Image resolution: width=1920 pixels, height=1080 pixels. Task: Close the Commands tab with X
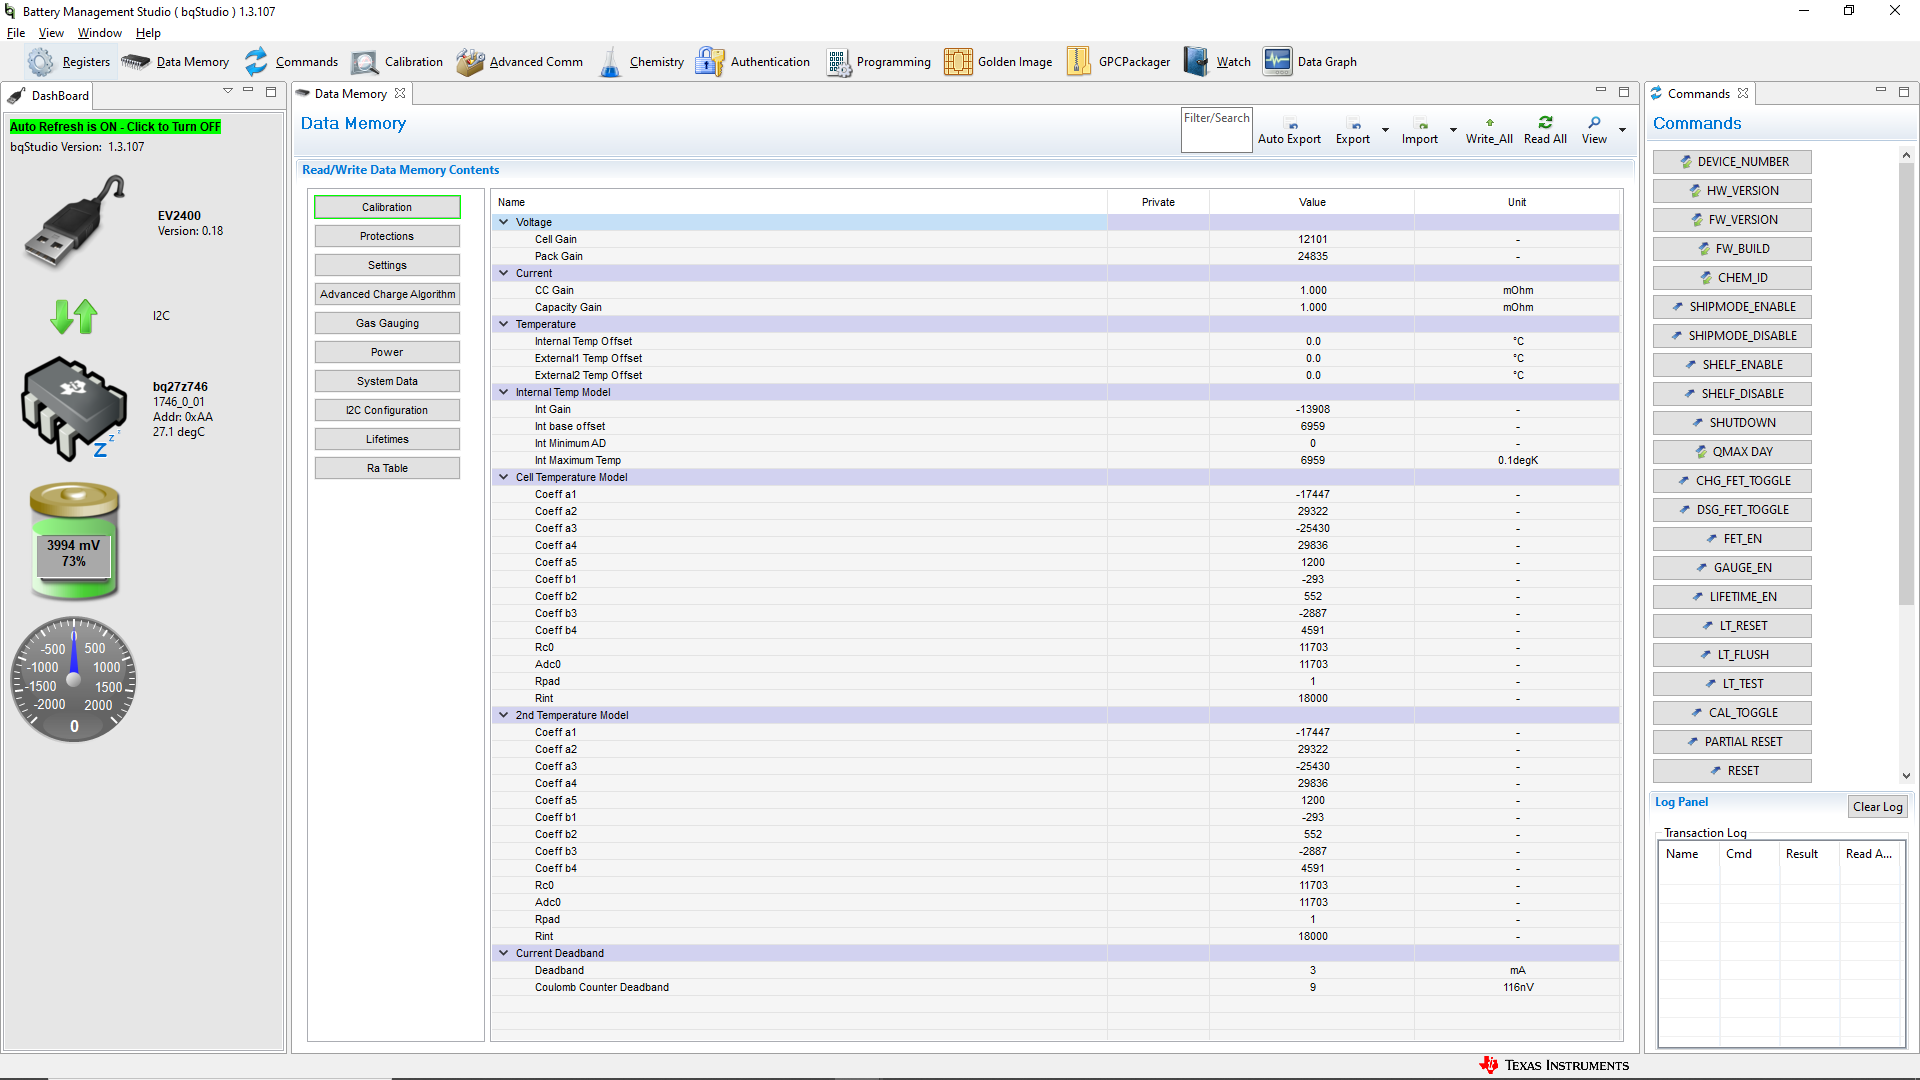pos(1743,93)
